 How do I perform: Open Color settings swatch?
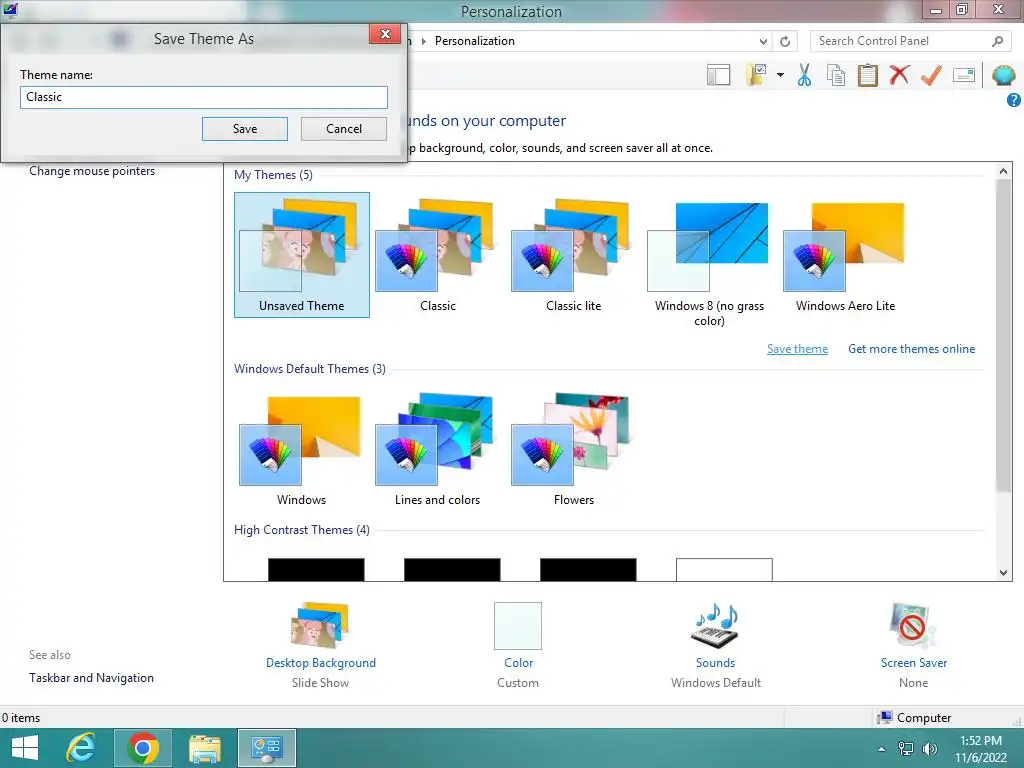pyautogui.click(x=518, y=626)
